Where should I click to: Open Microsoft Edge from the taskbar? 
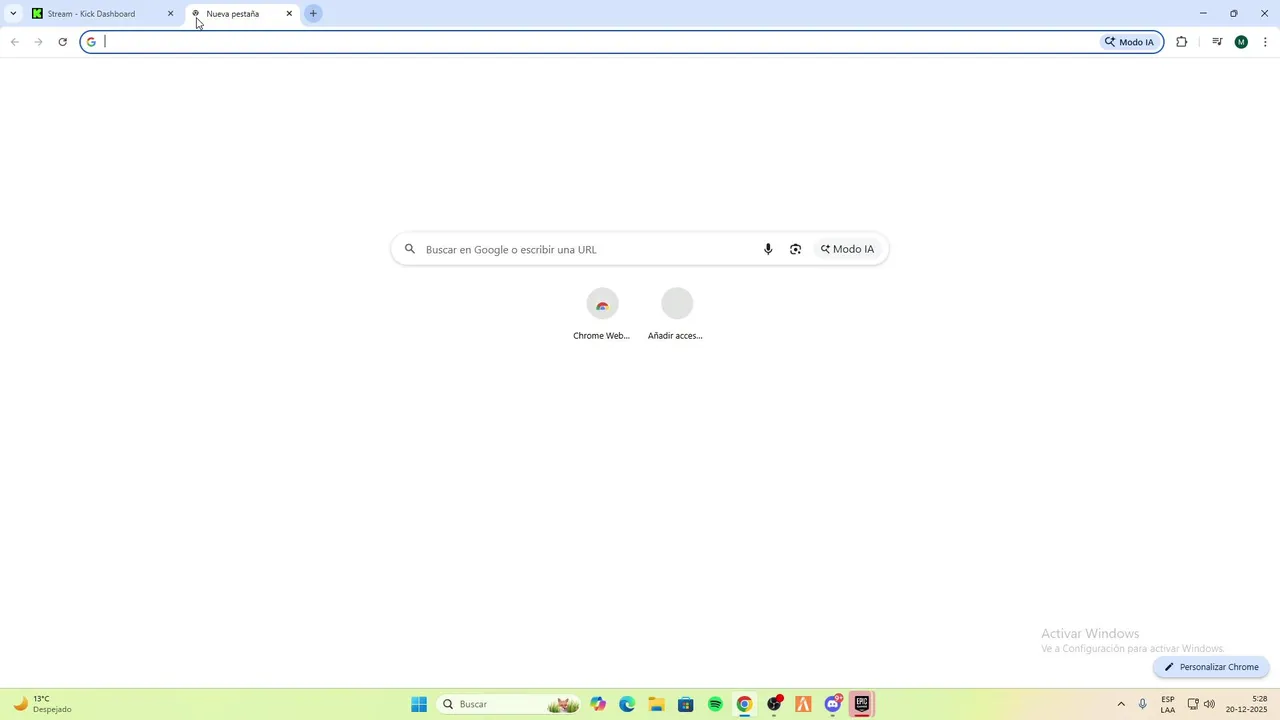627,704
